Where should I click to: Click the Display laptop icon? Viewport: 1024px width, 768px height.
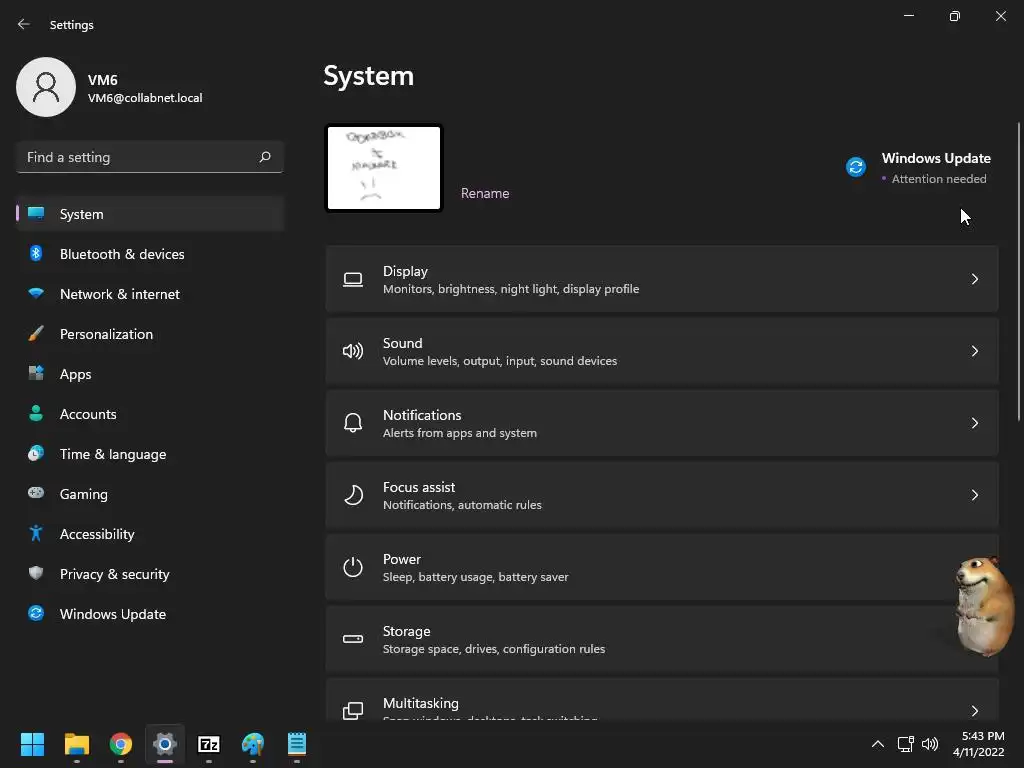coord(353,280)
